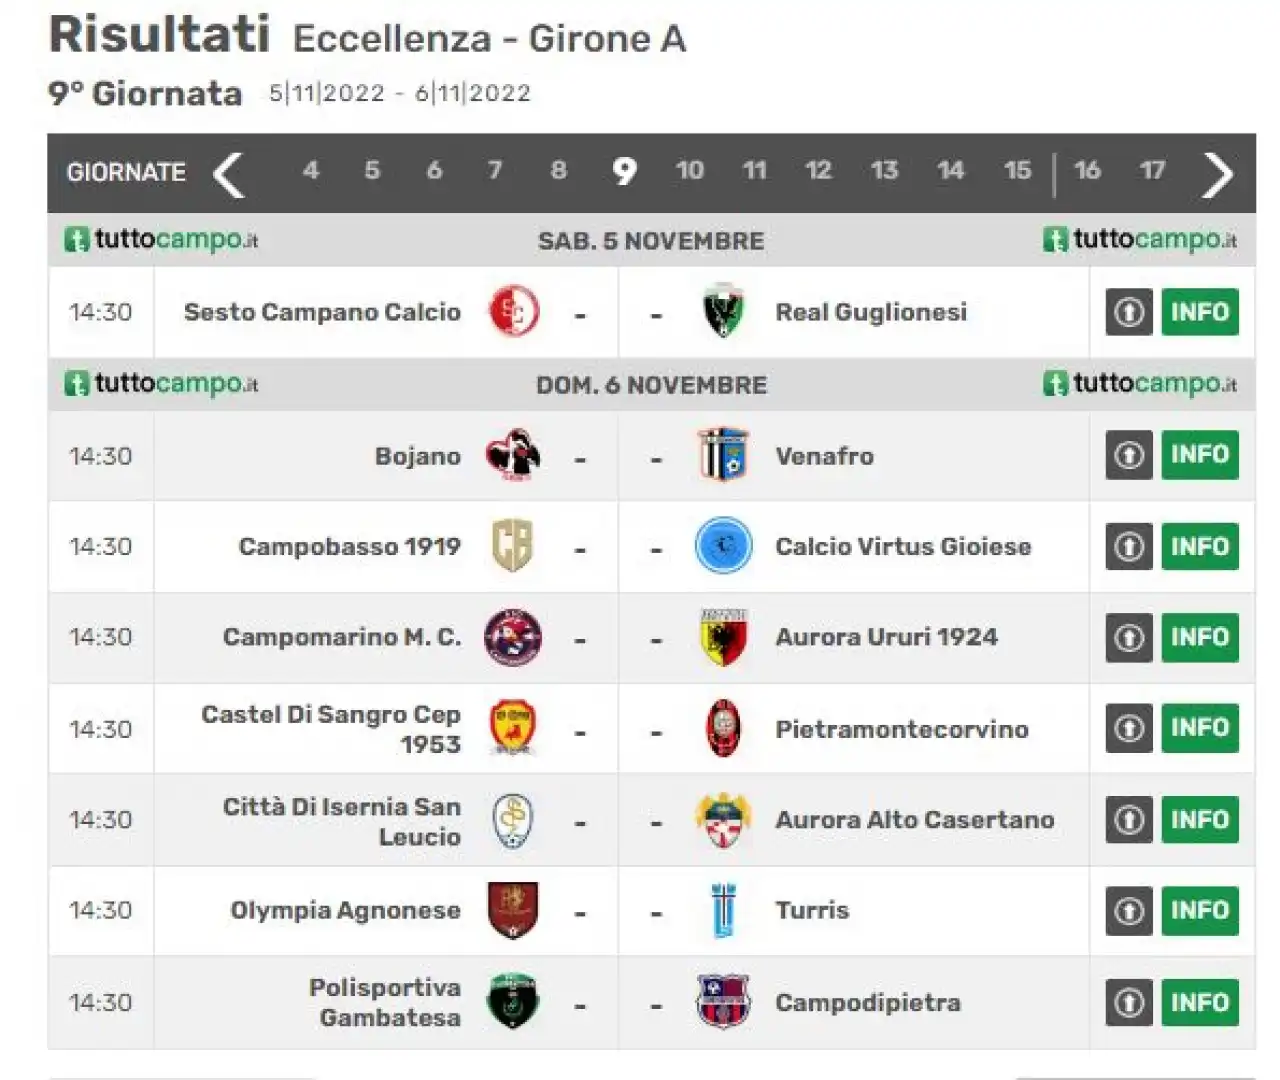Show next giornate with right chevron
The image size is (1280, 1080).
click(1217, 174)
